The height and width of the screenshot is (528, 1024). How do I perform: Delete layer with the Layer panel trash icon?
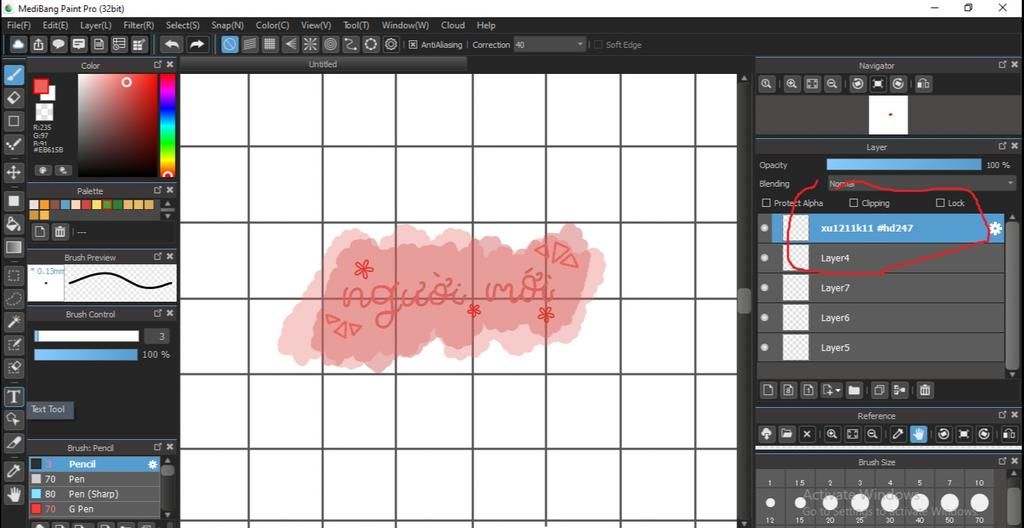(x=925, y=390)
